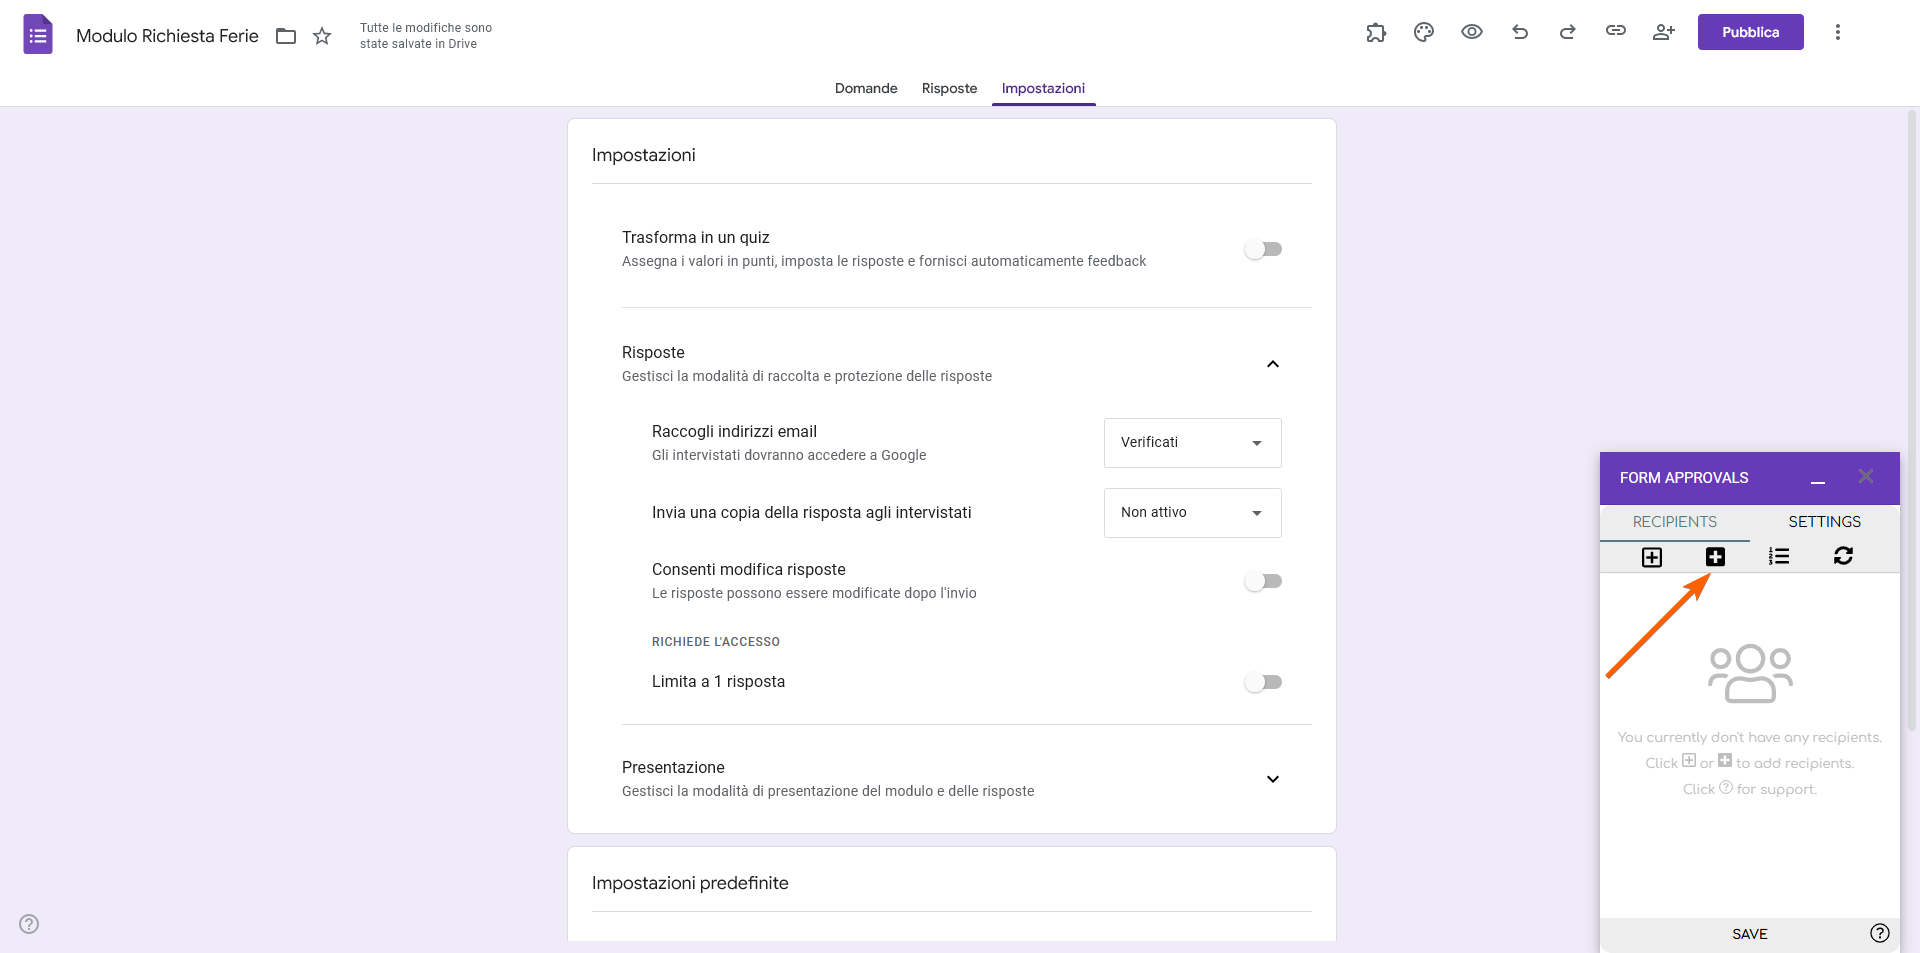Open the numbered list icon in Form Approvals
The image size is (1920, 953).
(x=1779, y=556)
